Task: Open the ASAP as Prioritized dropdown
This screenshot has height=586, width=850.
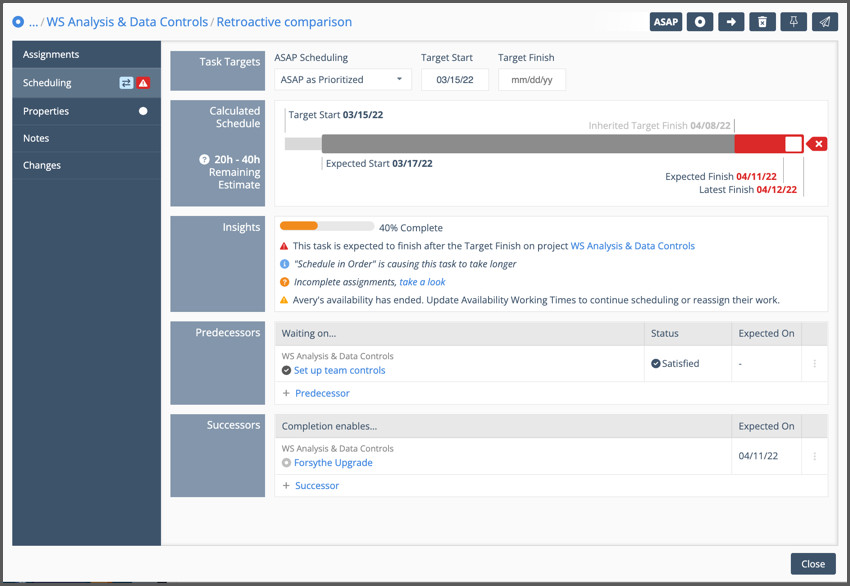Action: [x=343, y=80]
